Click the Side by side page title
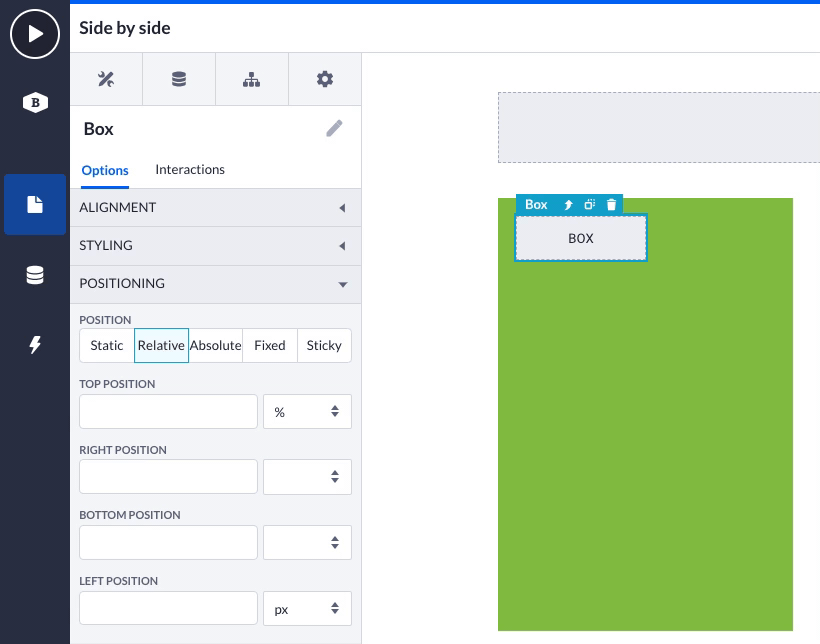 [x=125, y=28]
